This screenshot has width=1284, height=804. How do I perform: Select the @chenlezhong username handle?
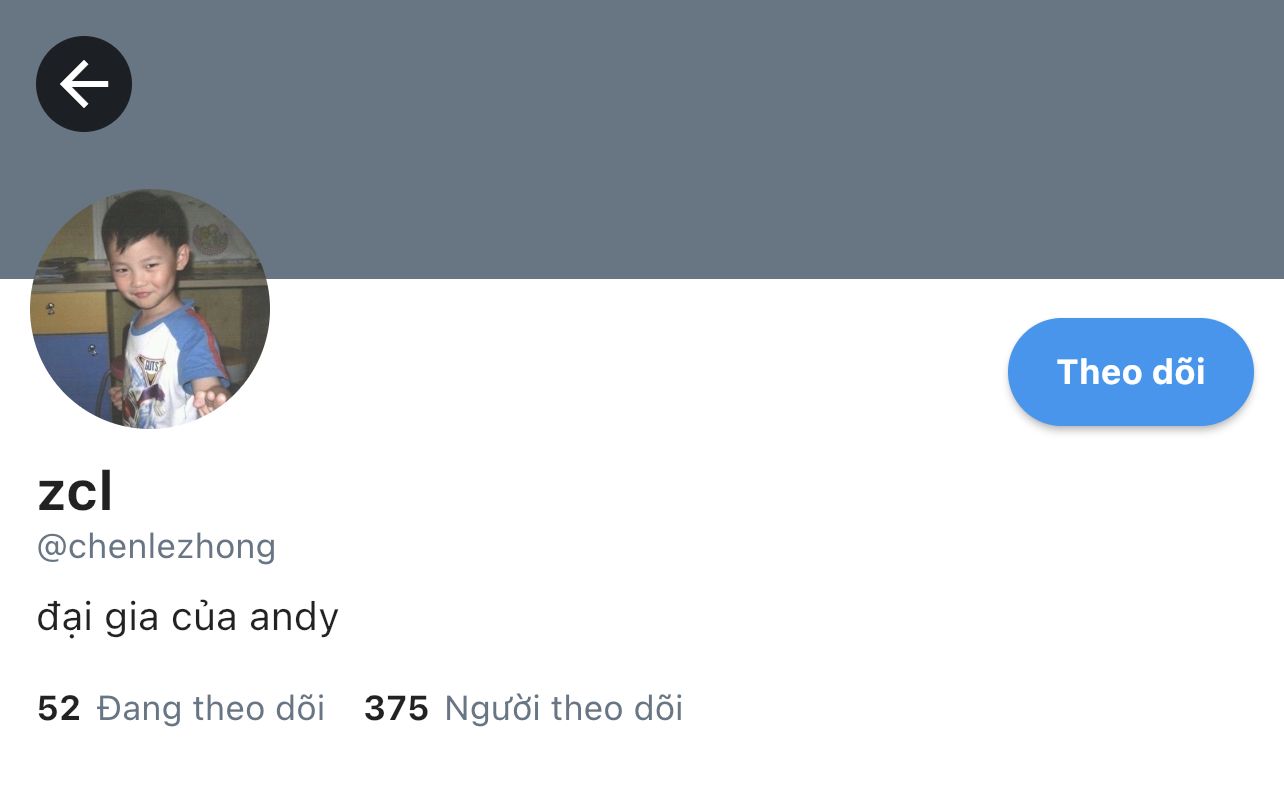156,547
